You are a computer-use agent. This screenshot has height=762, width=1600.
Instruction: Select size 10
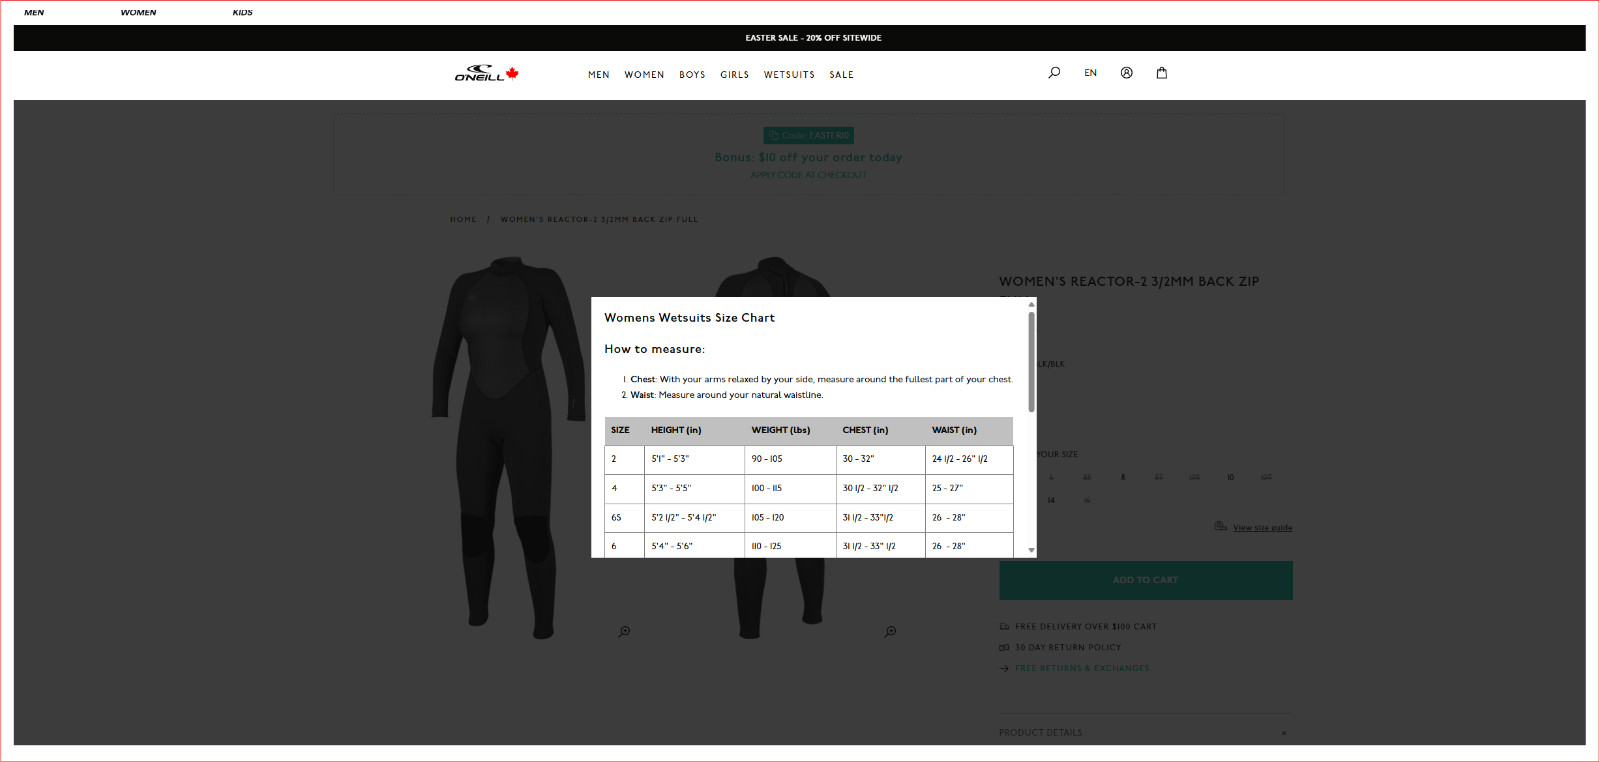[x=1230, y=477]
